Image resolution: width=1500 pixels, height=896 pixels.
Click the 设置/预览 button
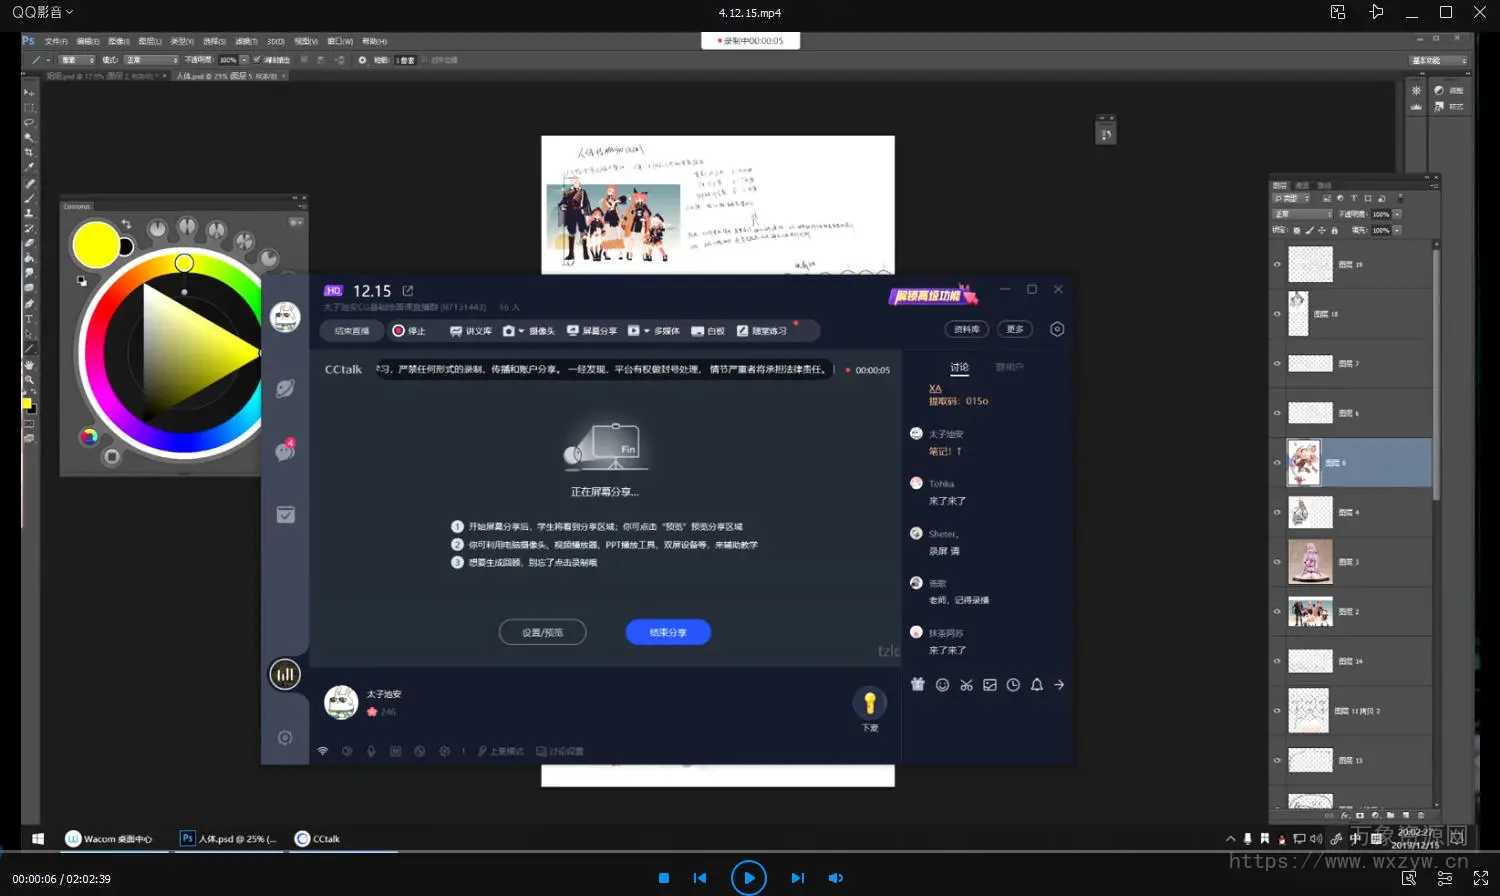(x=542, y=632)
